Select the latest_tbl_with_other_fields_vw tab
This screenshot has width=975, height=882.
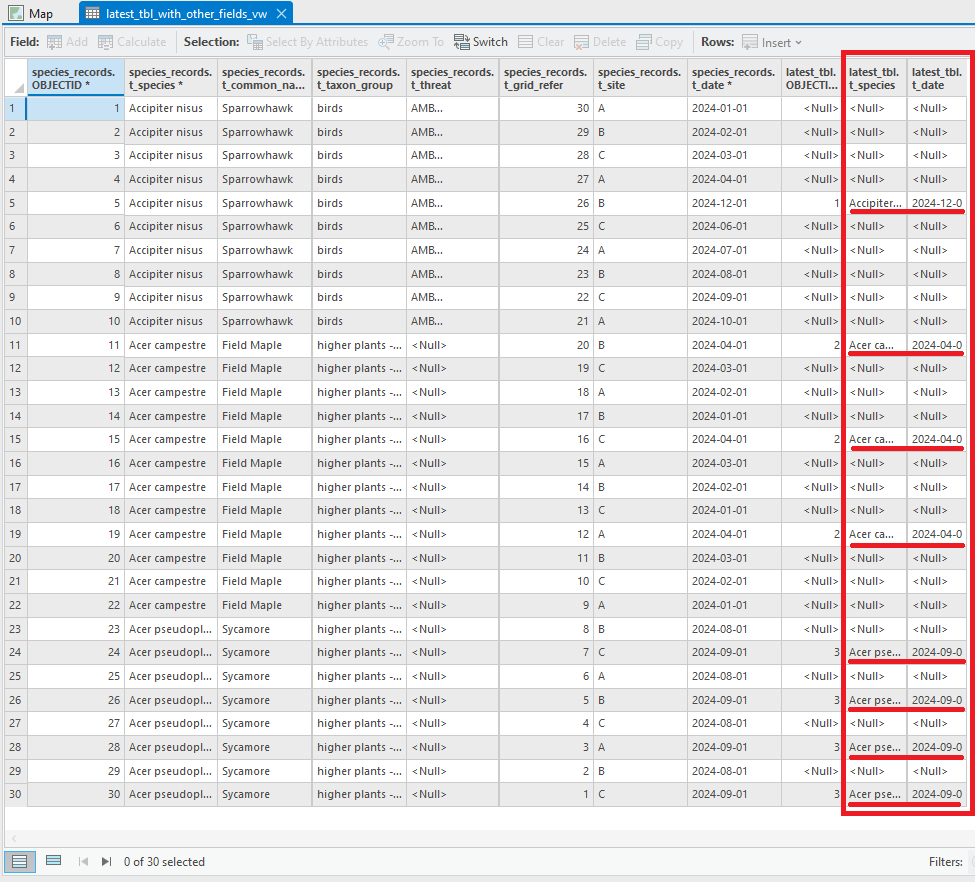pos(186,13)
